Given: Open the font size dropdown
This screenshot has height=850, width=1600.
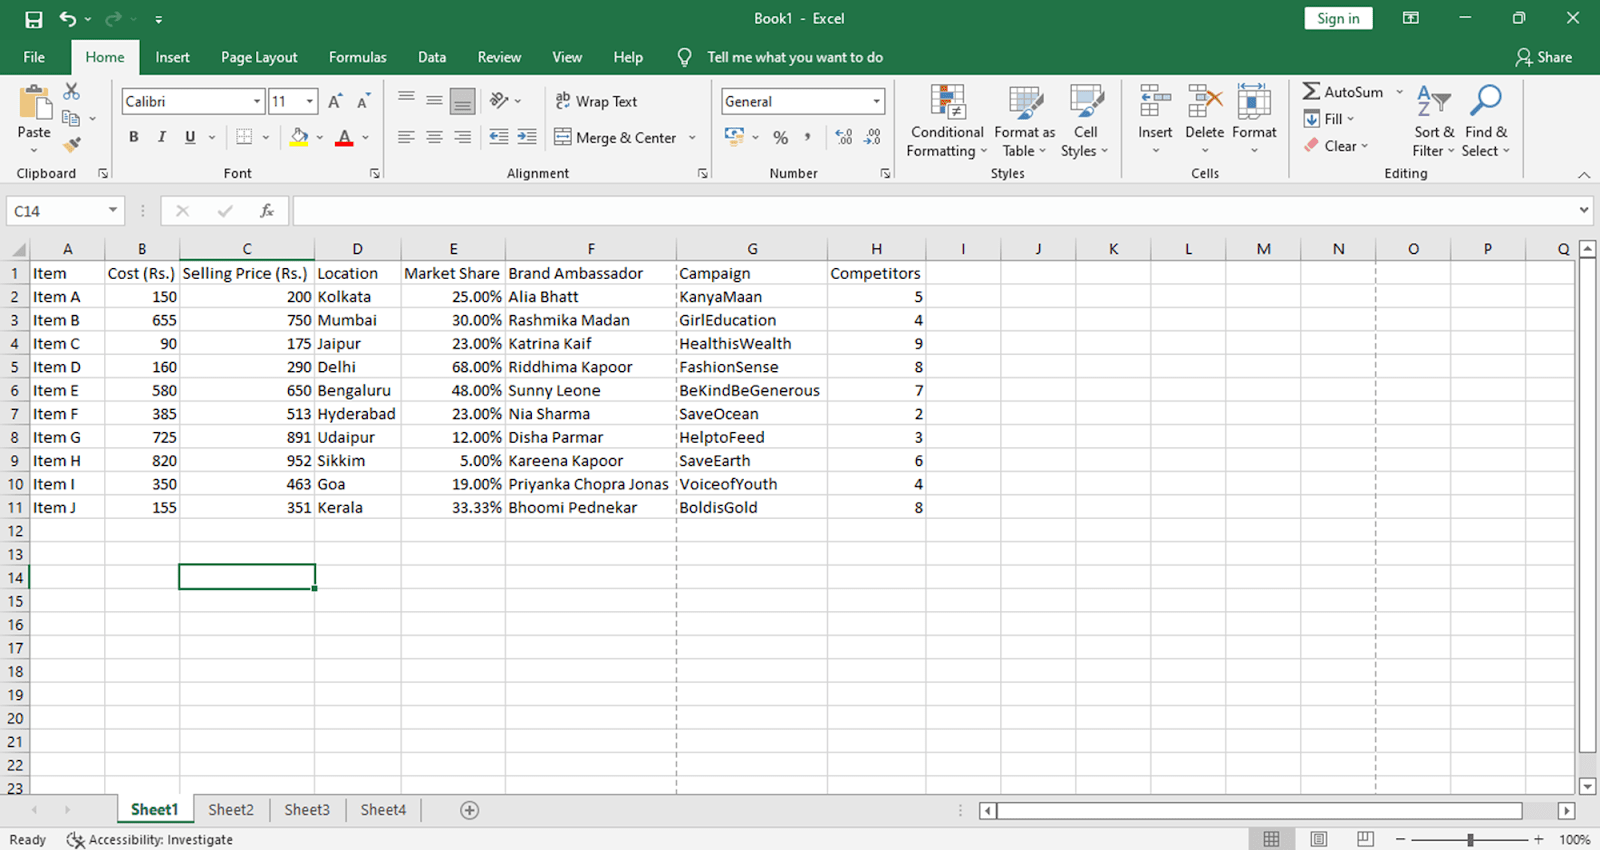Looking at the screenshot, I should coord(310,101).
